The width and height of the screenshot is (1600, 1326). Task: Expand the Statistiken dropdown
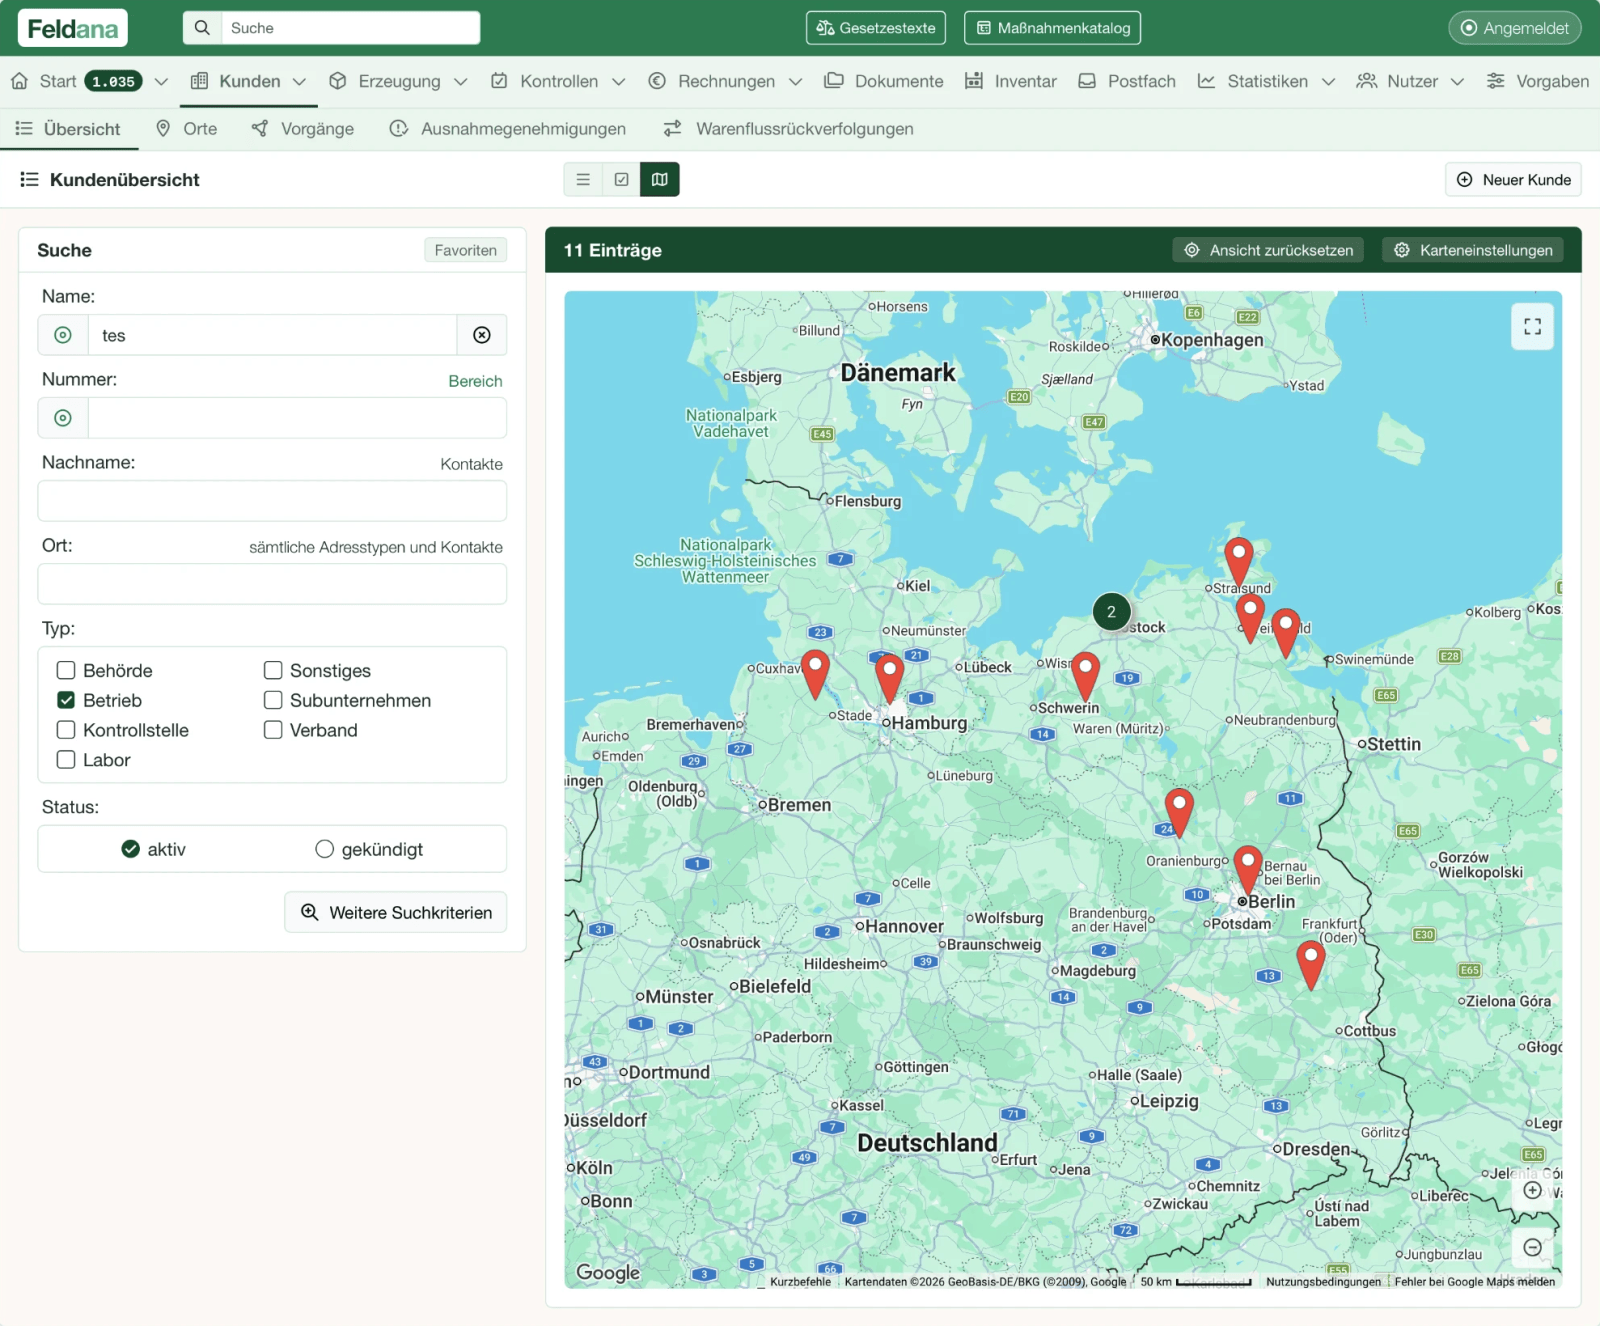[1328, 82]
